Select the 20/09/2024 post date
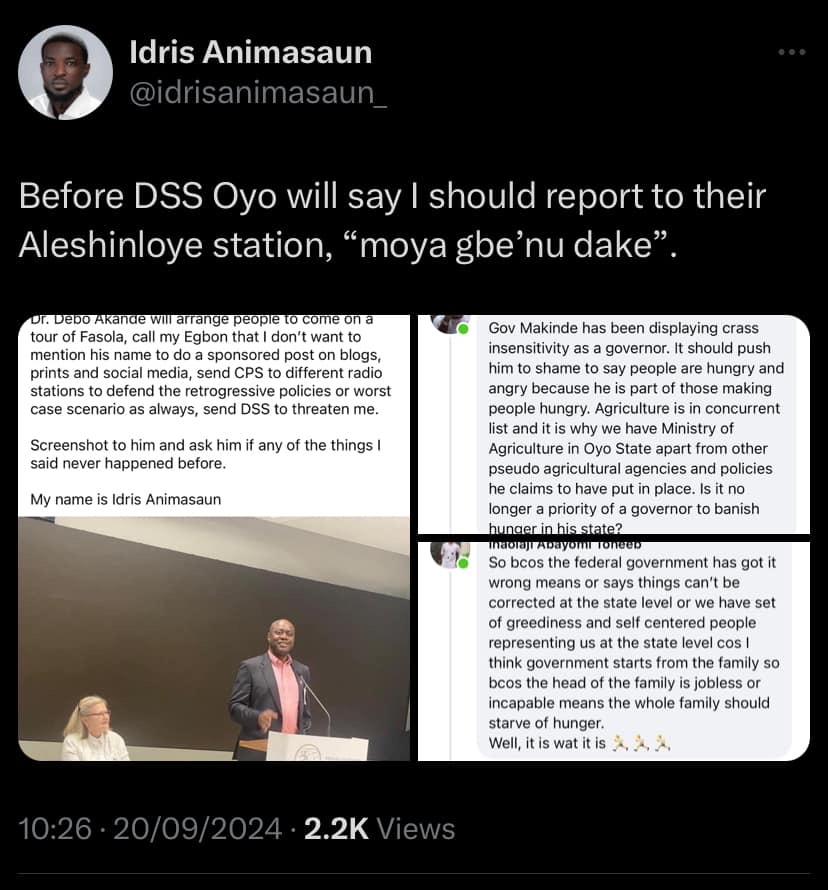Image resolution: width=828 pixels, height=890 pixels. pyautogui.click(x=197, y=829)
